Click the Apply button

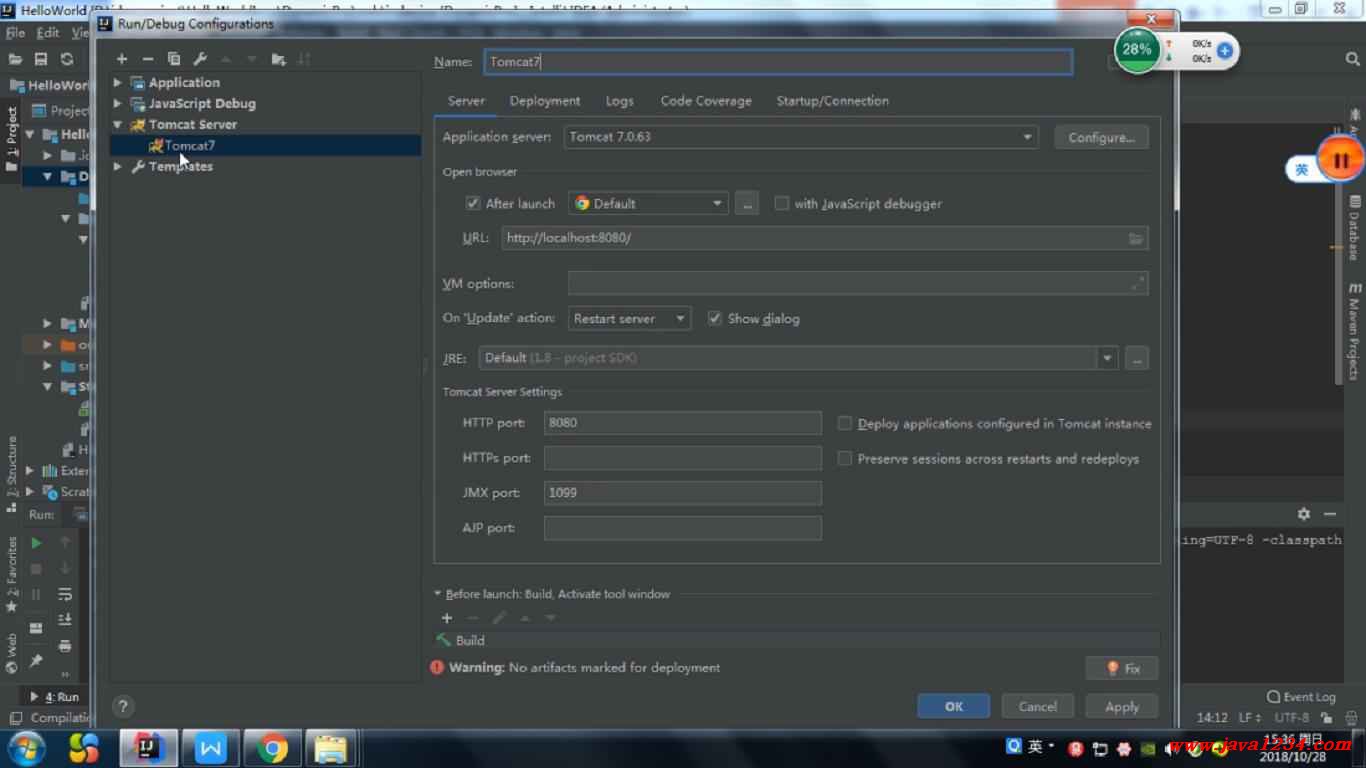[x=1122, y=706]
